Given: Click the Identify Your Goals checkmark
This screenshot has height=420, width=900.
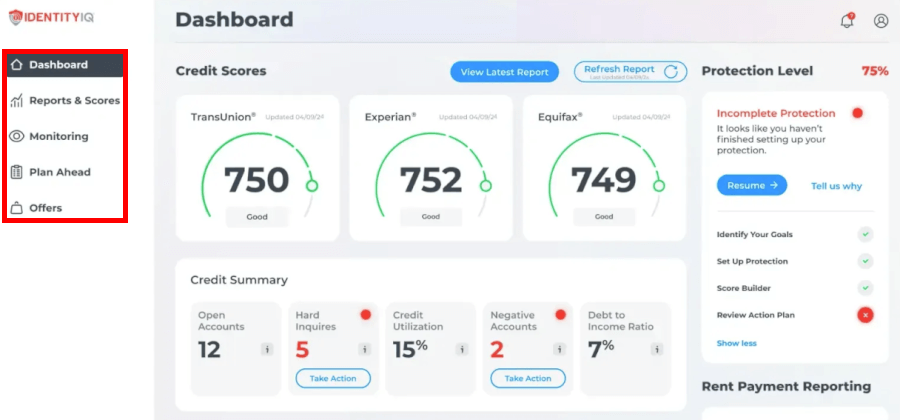Looking at the screenshot, I should click(866, 235).
